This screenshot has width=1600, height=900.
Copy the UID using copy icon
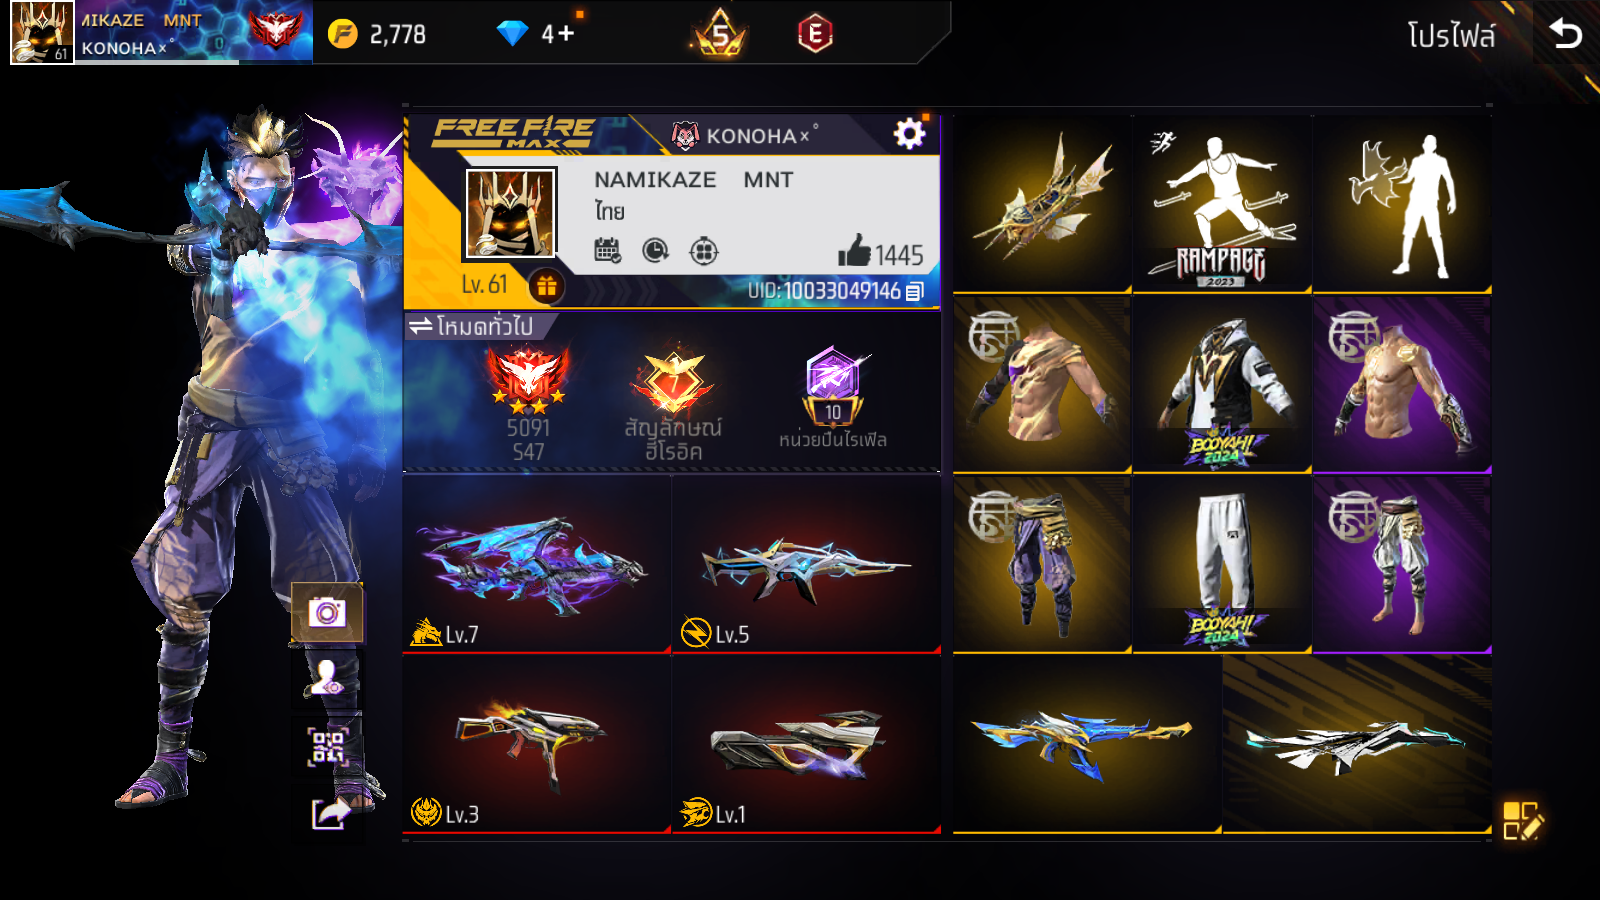tap(915, 291)
